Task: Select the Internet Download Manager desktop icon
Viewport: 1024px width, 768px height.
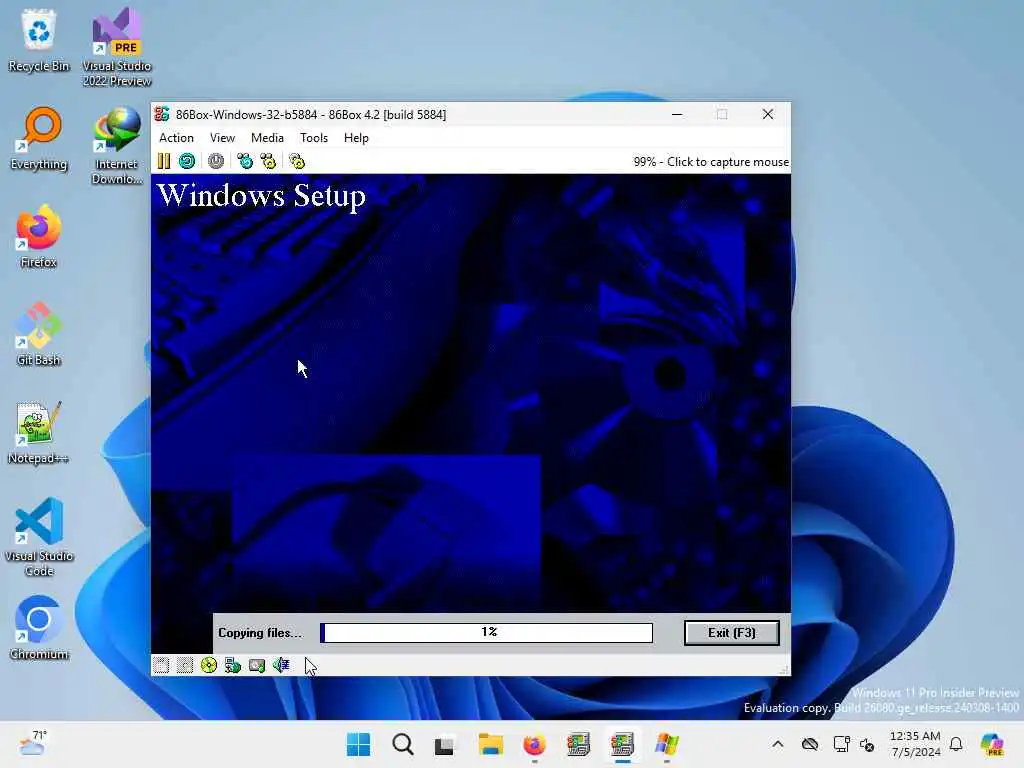Action: tap(117, 146)
